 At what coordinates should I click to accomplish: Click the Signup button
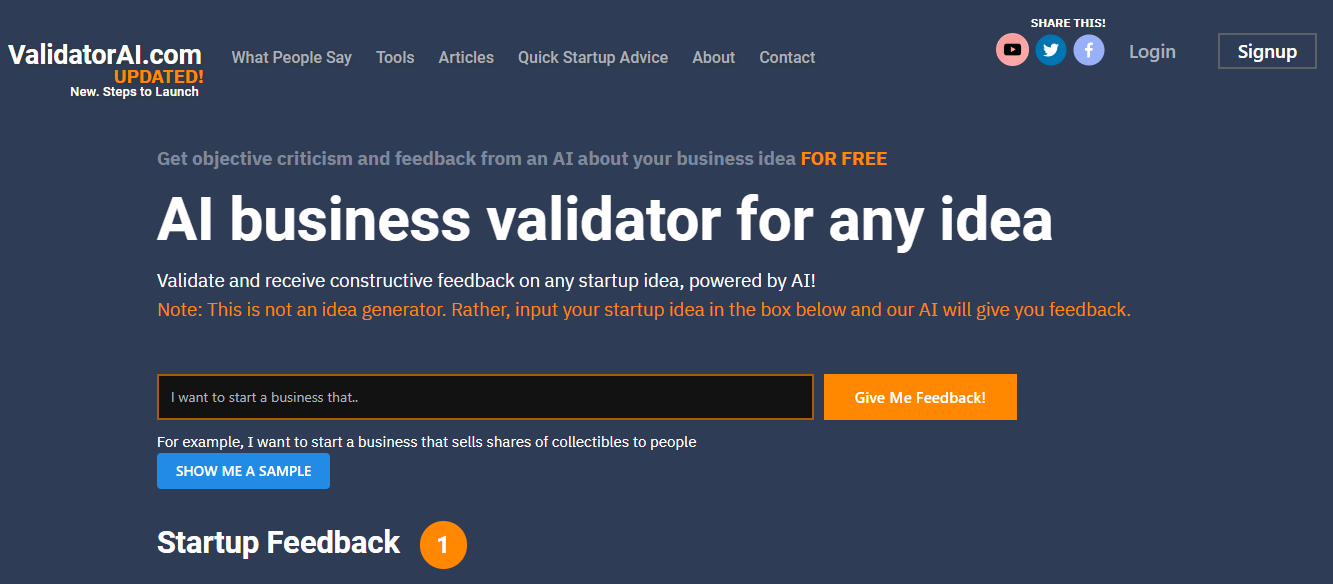point(1267,51)
